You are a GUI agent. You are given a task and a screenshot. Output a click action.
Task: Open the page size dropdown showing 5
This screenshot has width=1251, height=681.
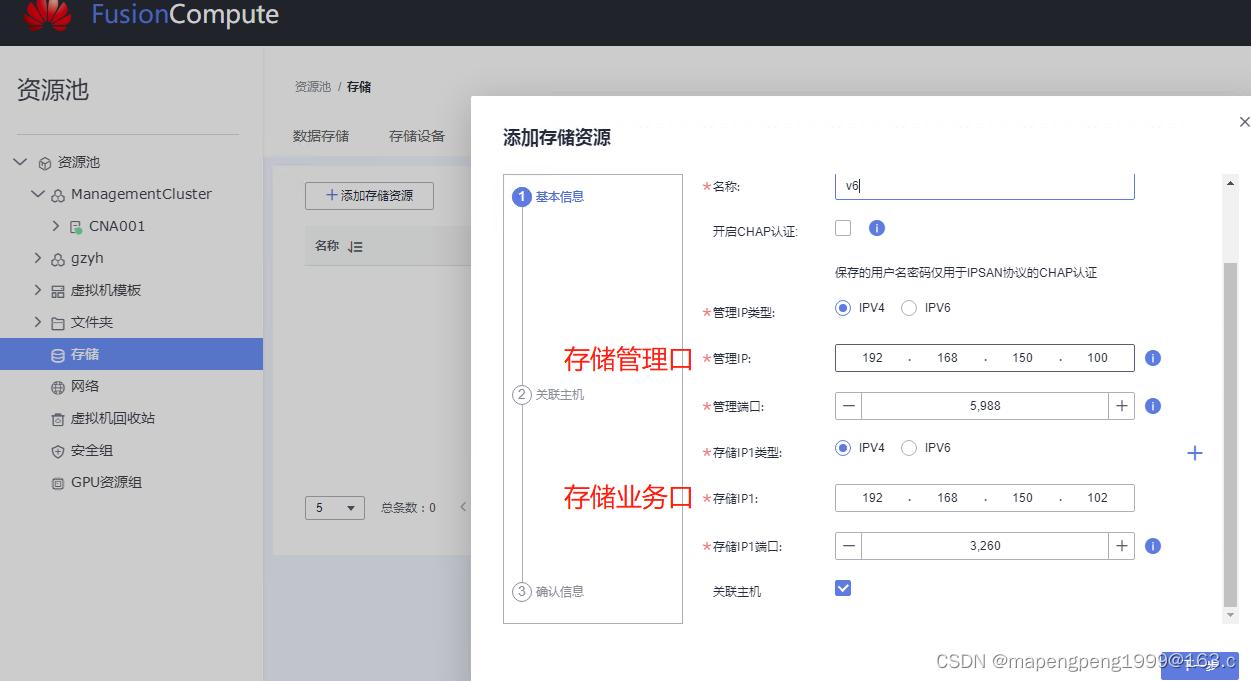point(335,508)
